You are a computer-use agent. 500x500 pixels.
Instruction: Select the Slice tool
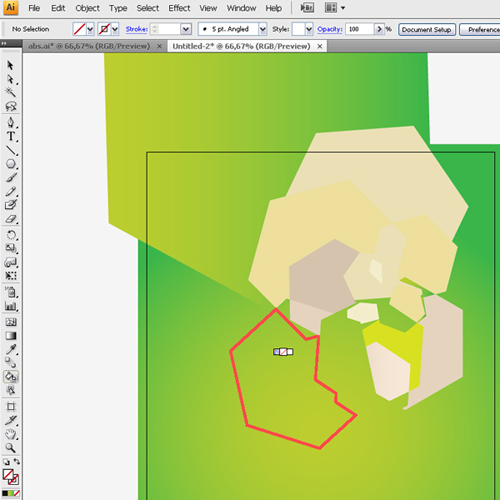click(11, 420)
